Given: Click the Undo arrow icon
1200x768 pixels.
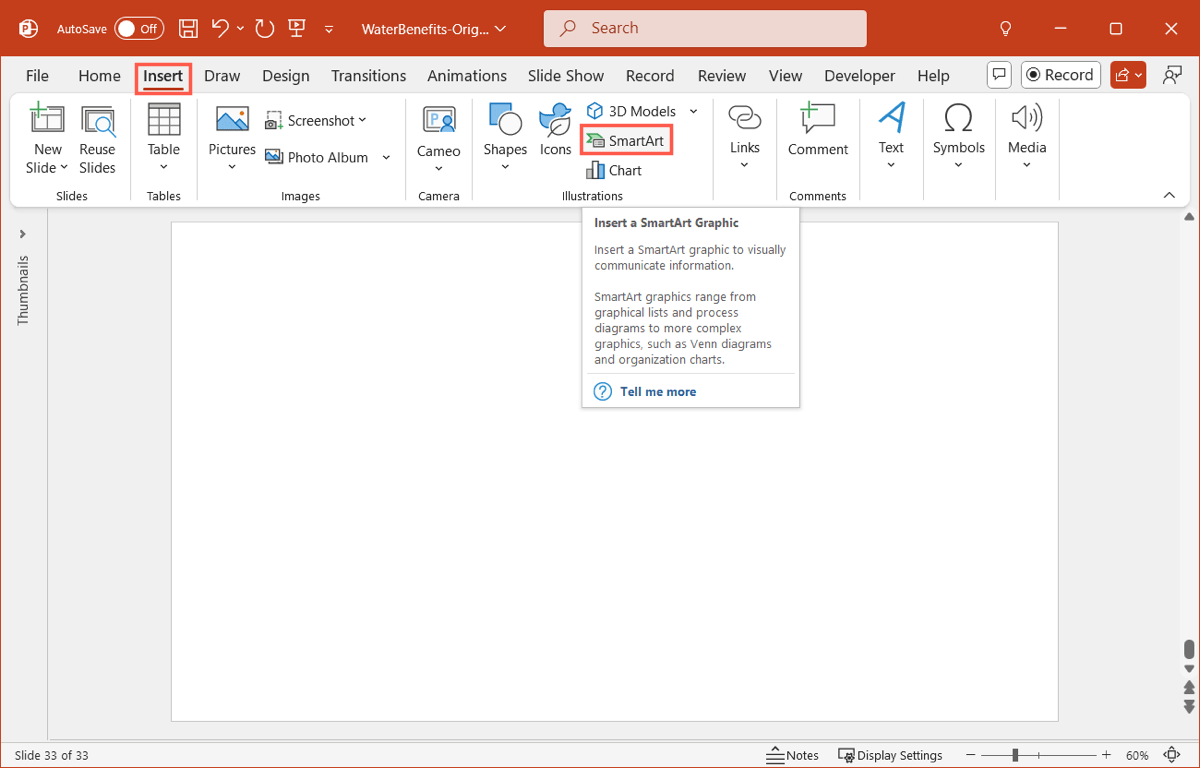Looking at the screenshot, I should (x=221, y=29).
